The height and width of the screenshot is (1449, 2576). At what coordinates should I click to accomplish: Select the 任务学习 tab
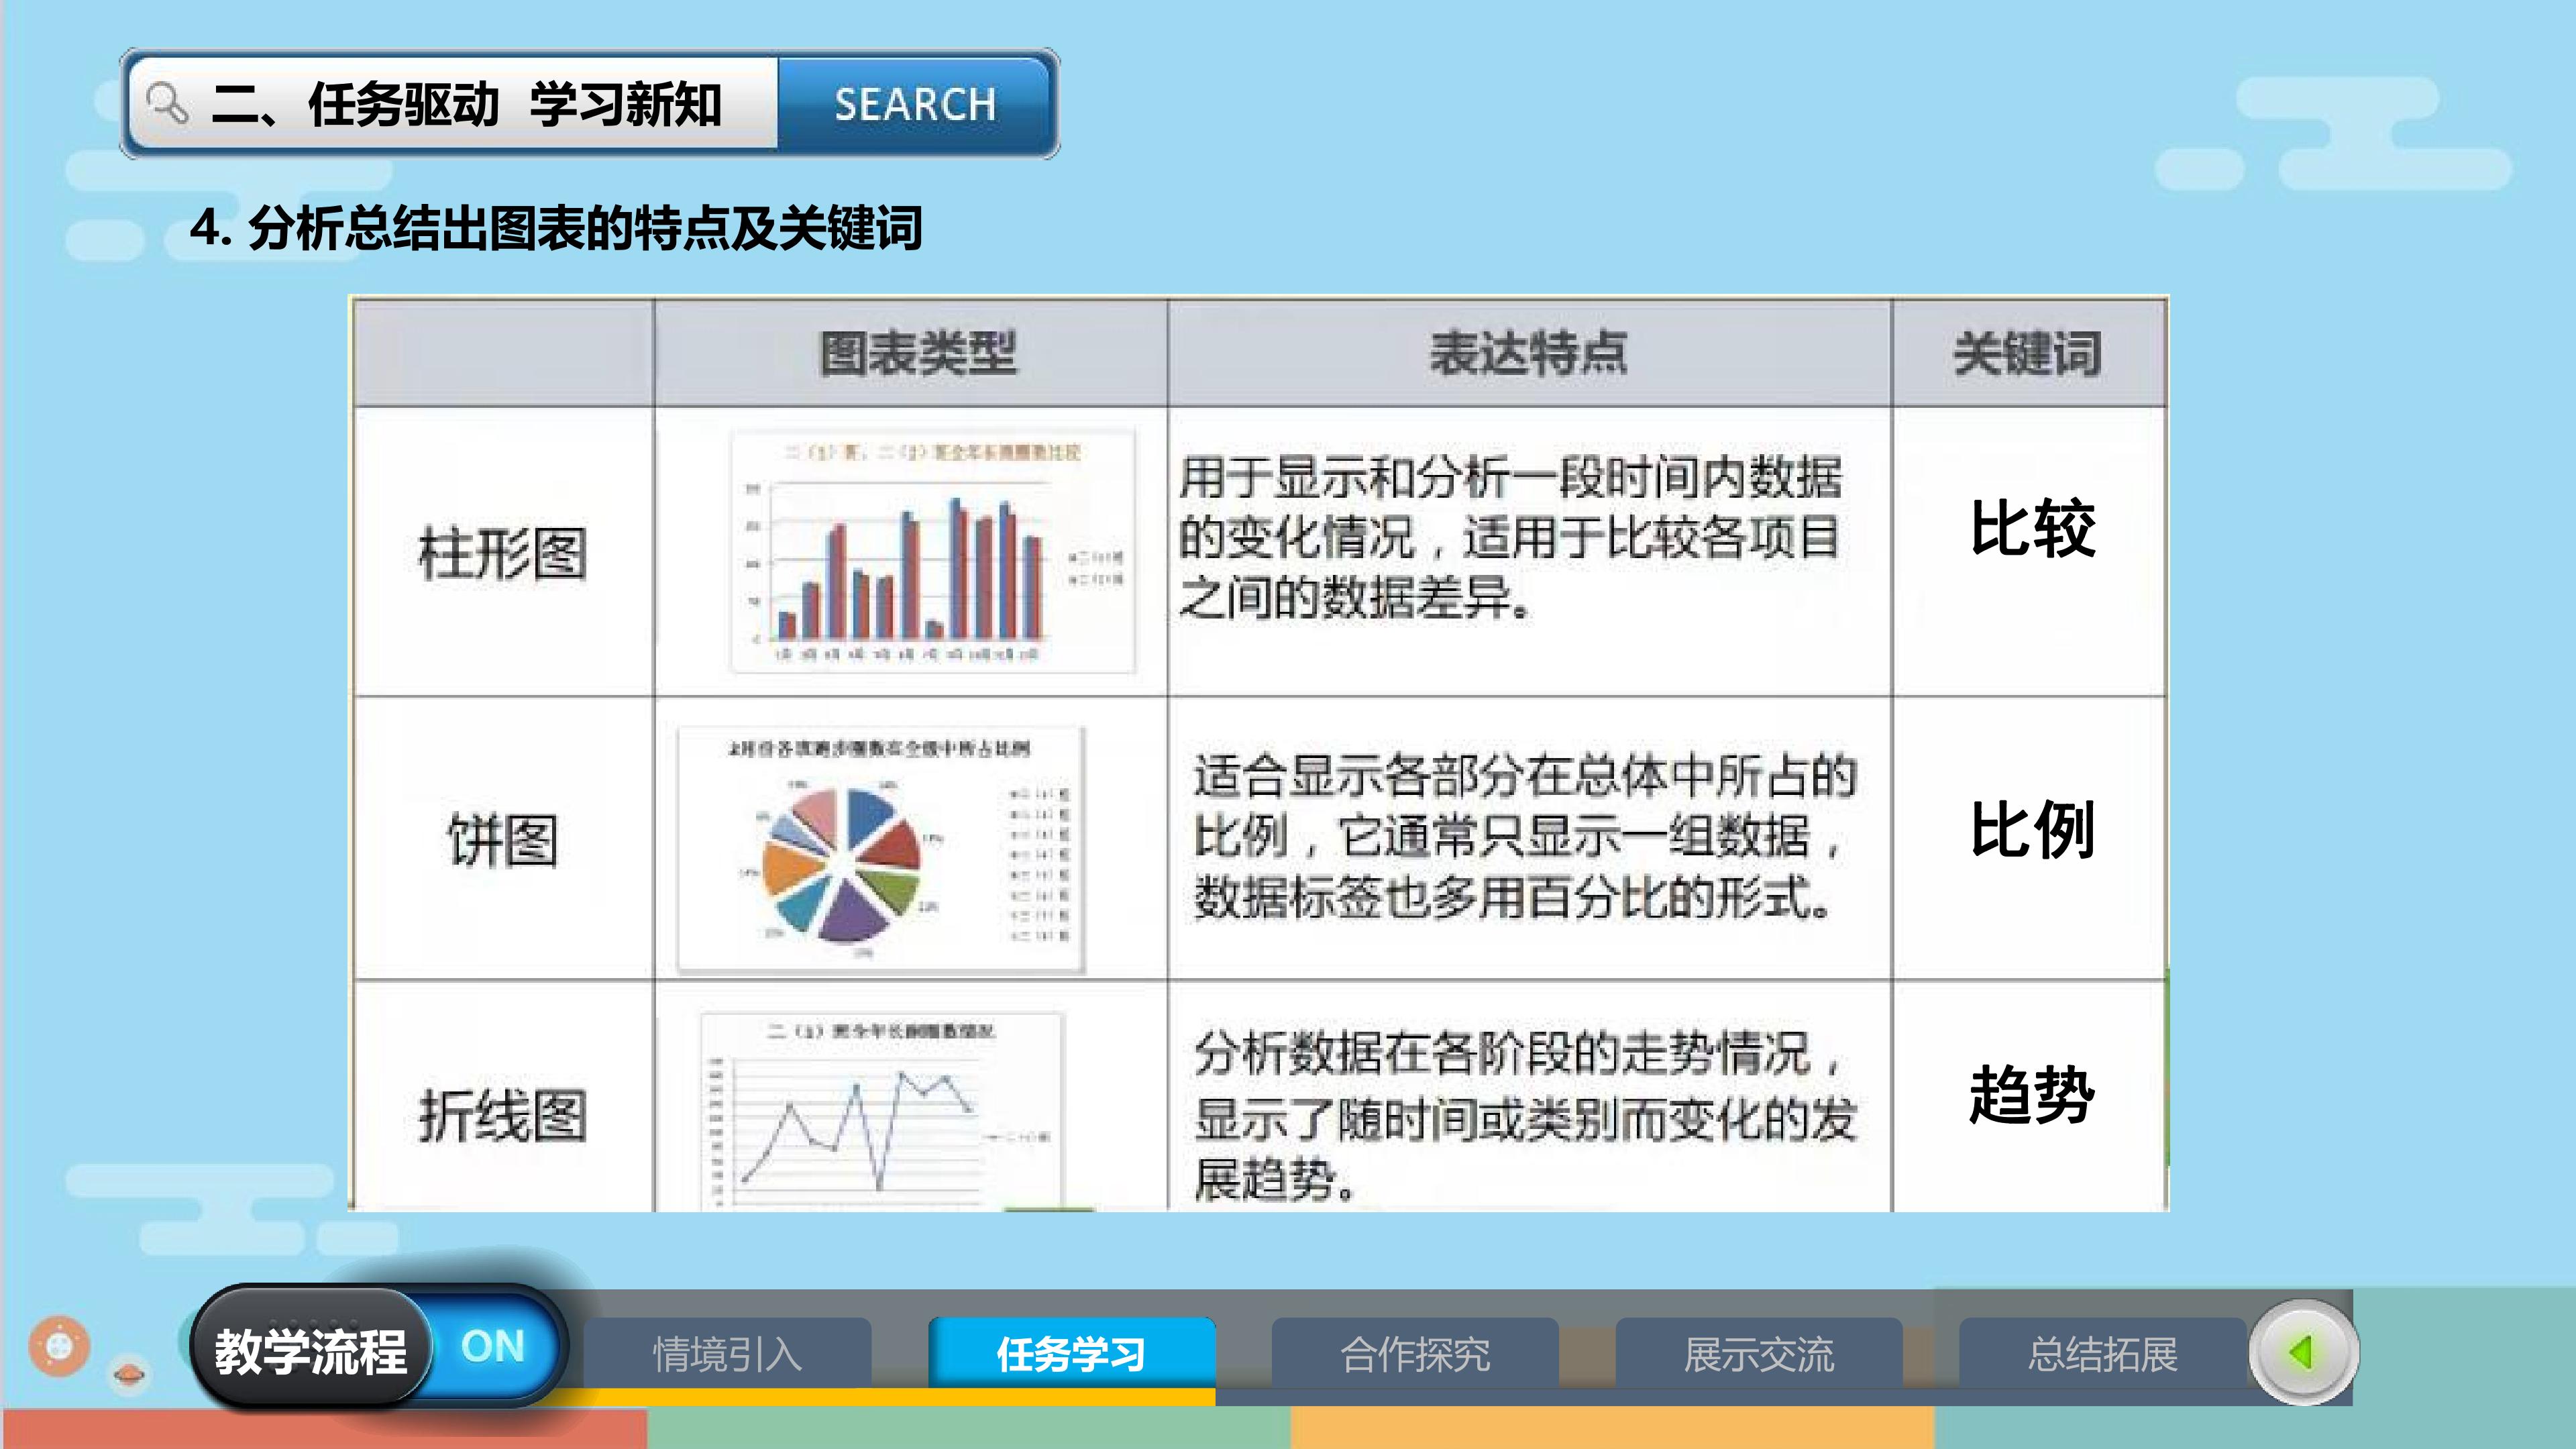tap(1071, 1354)
